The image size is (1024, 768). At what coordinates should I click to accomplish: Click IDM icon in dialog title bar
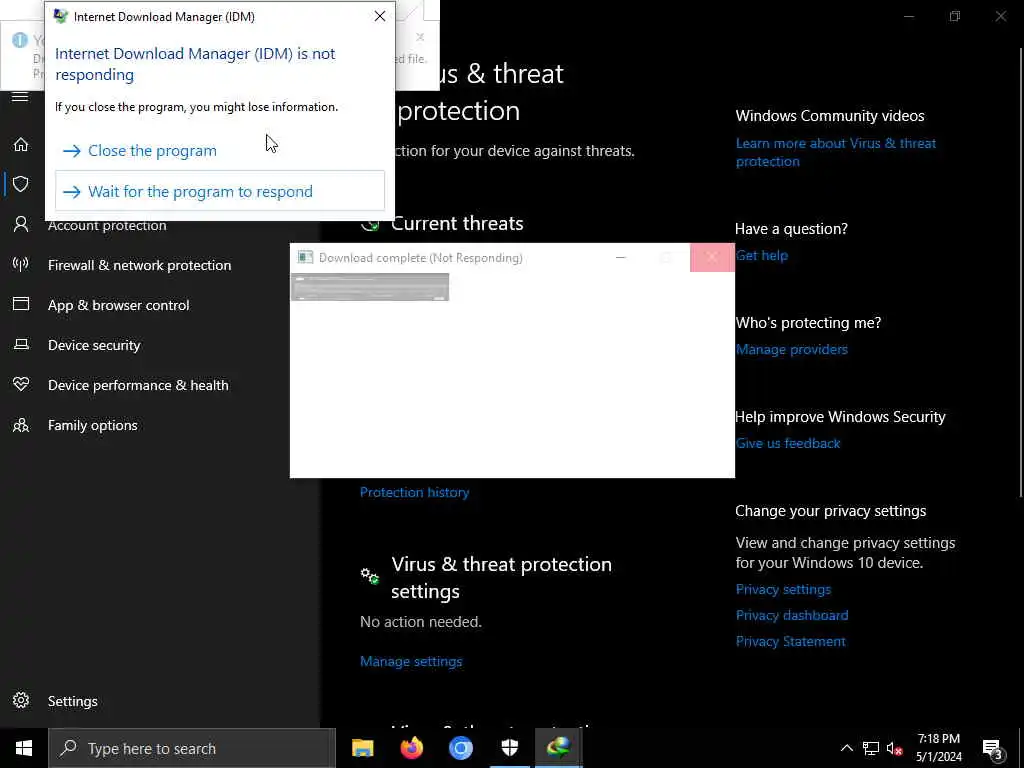[61, 16]
